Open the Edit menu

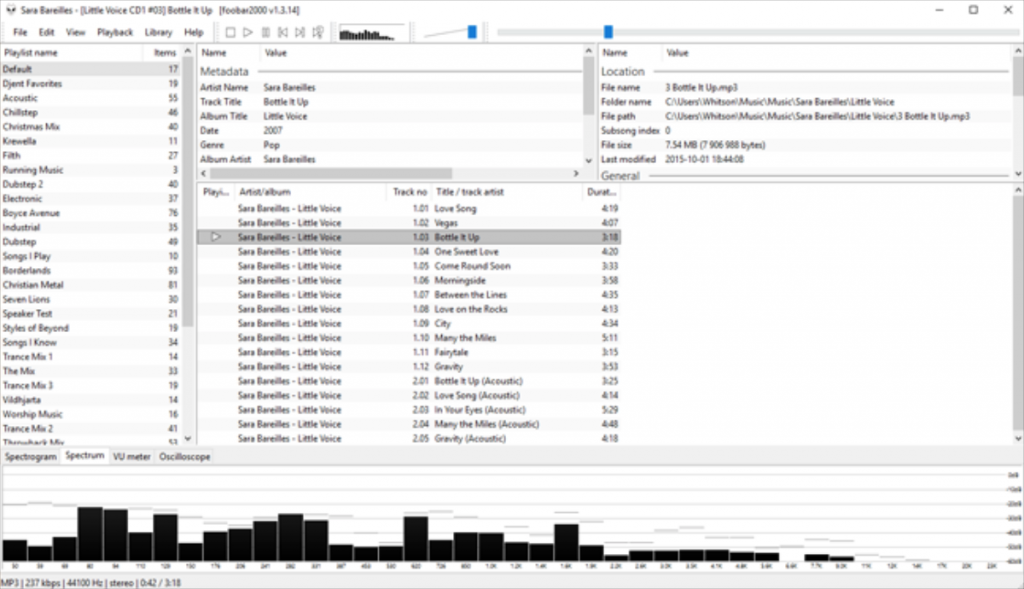point(46,32)
